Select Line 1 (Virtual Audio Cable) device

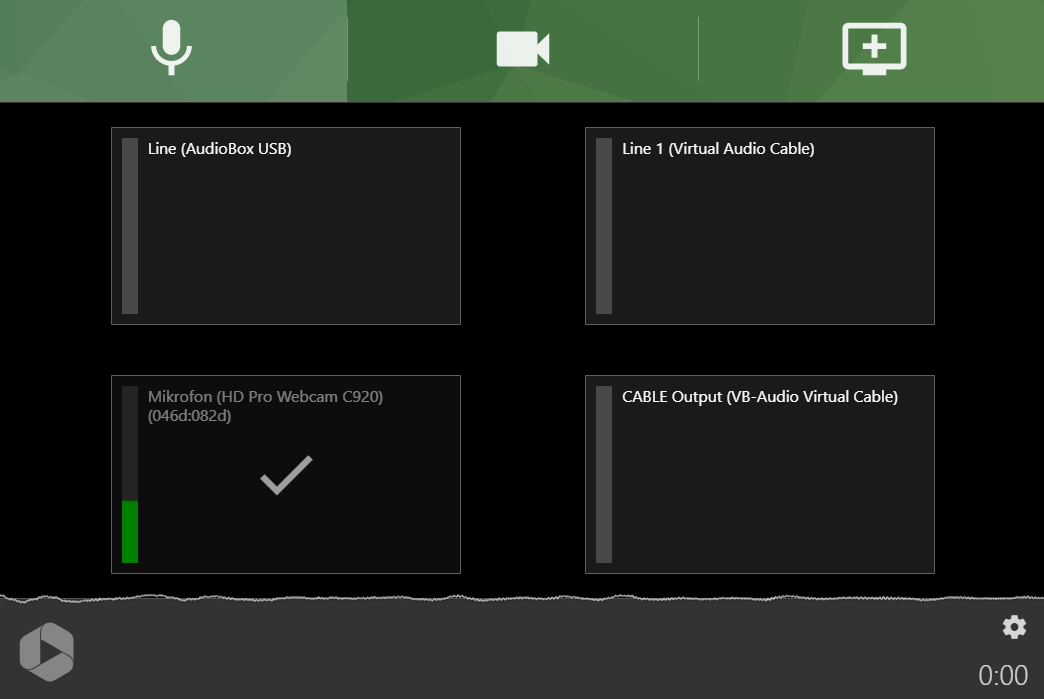coord(760,226)
